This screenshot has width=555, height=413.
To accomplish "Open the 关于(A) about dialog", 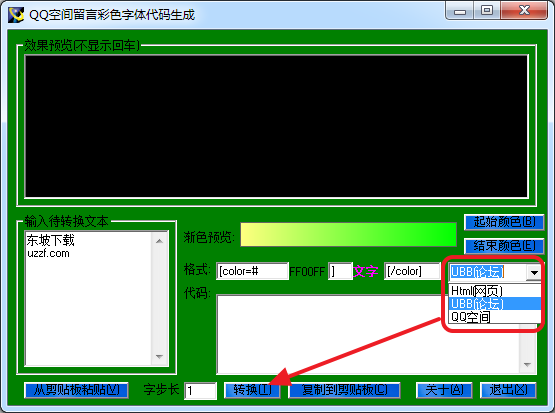I will [x=444, y=390].
